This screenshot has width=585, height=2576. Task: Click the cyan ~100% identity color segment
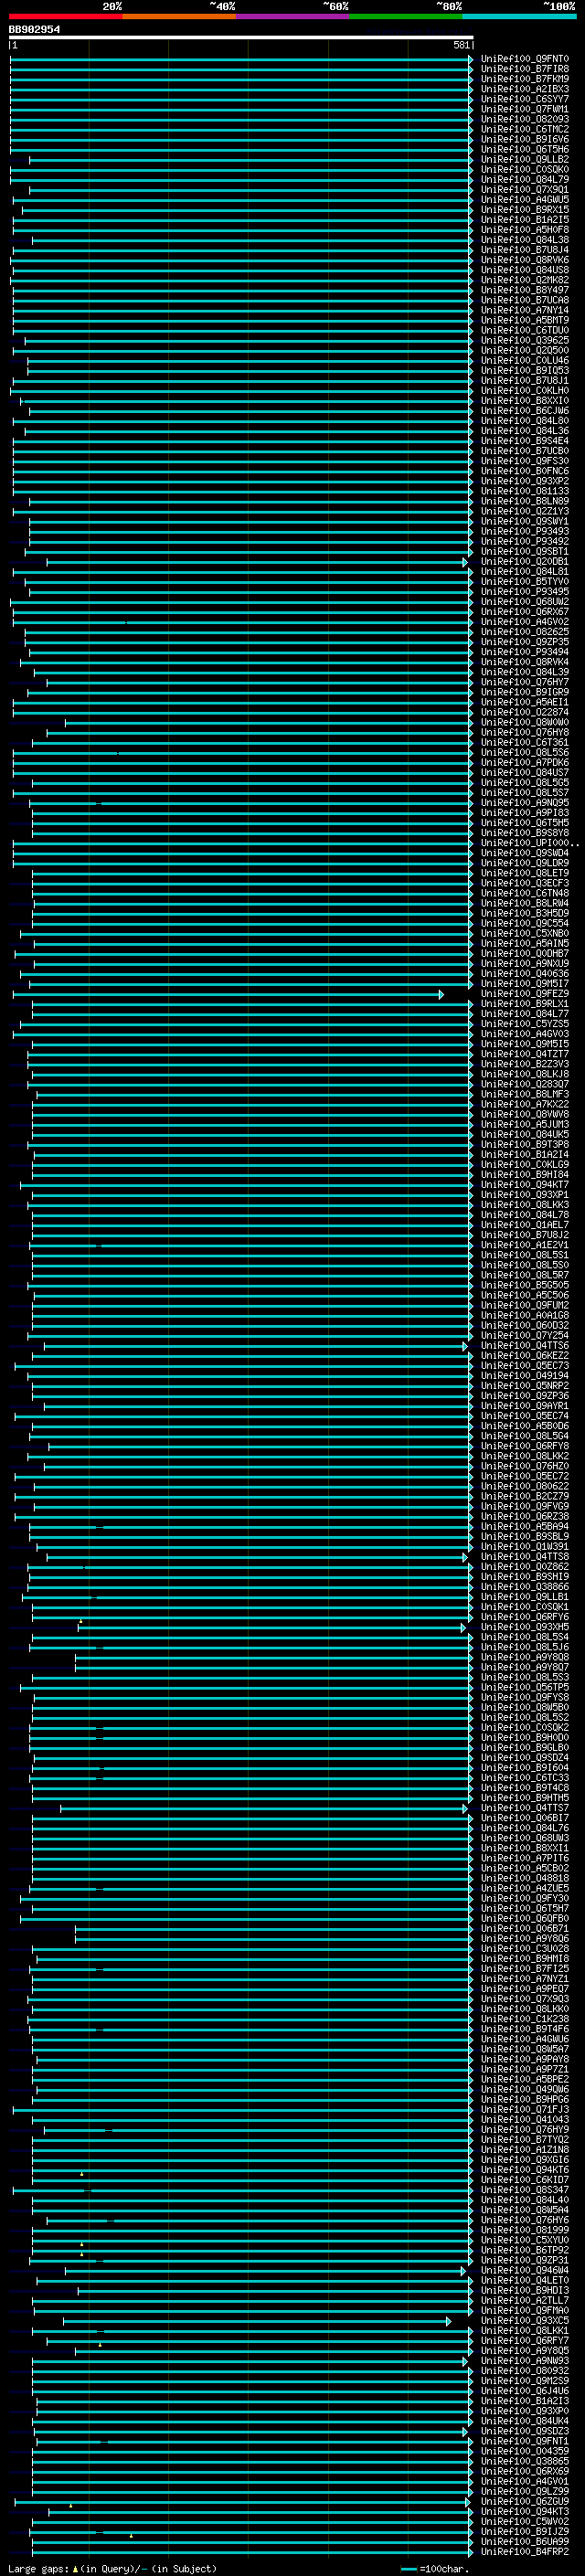tap(519, 17)
